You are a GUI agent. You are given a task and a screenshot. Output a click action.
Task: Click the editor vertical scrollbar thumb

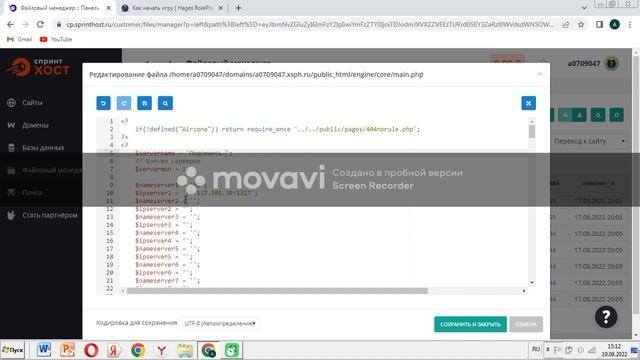tap(531, 132)
